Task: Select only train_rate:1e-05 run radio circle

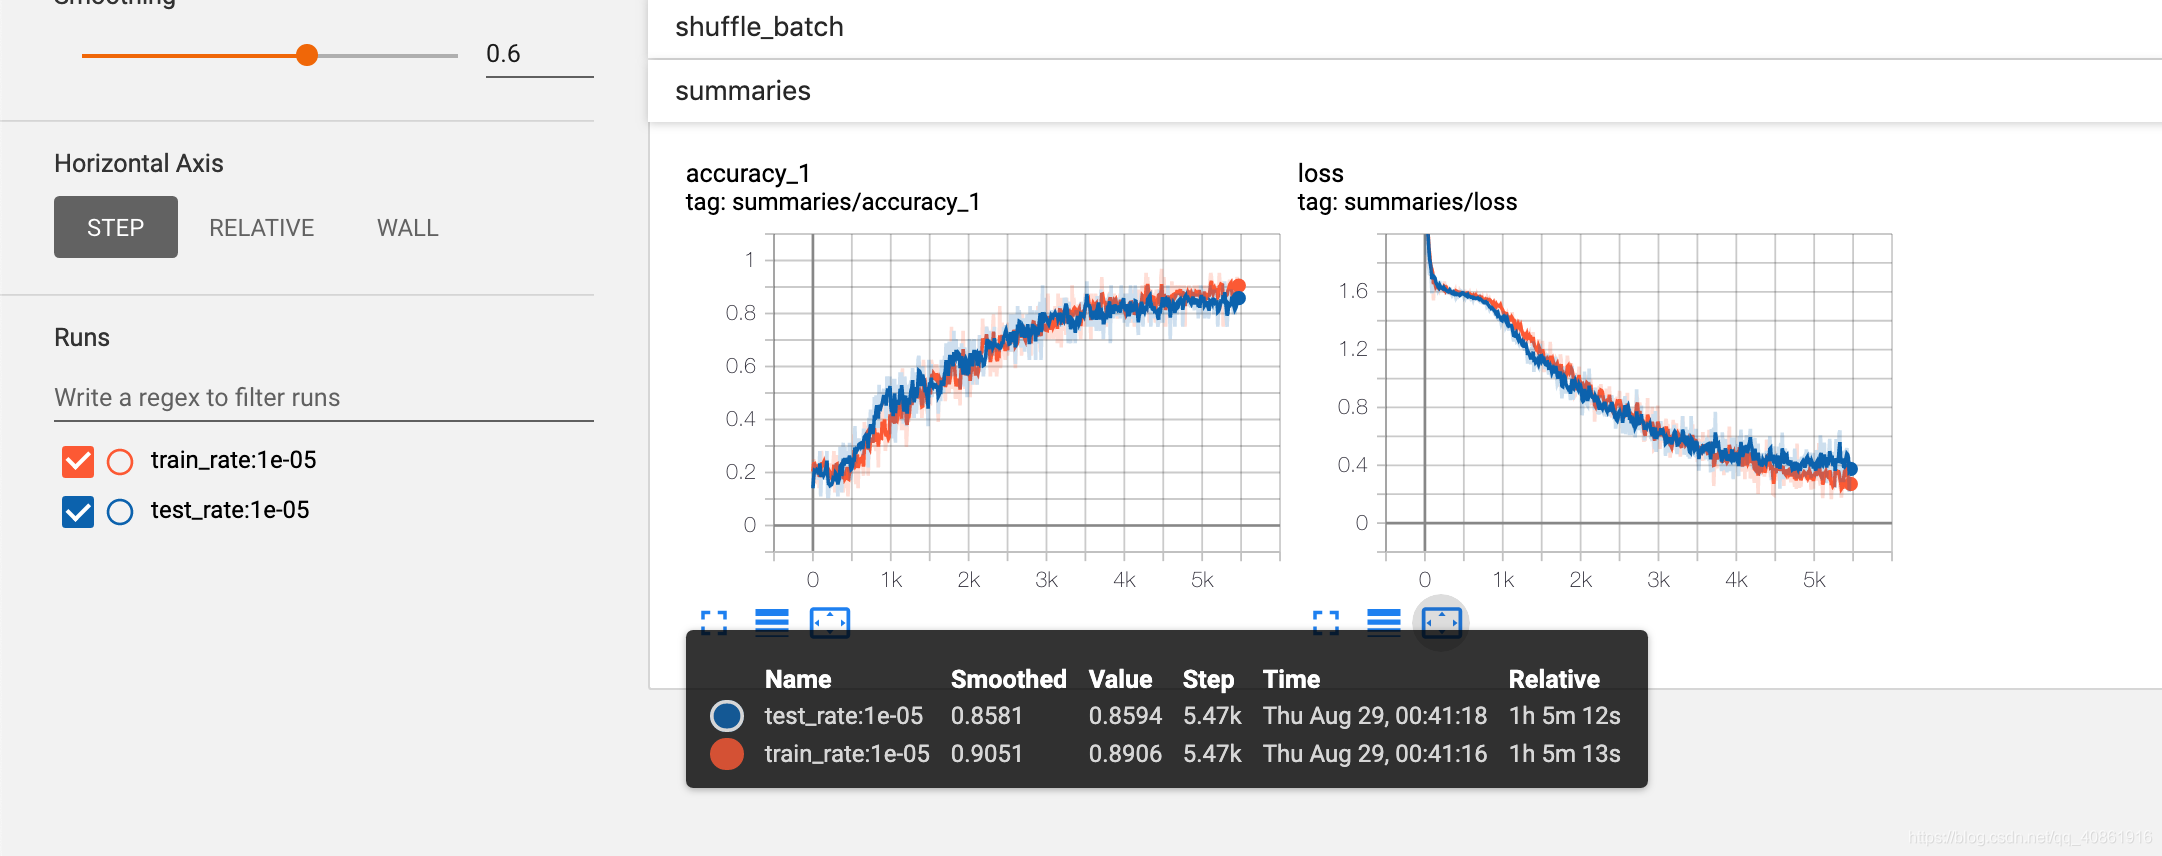Action: [x=120, y=461]
